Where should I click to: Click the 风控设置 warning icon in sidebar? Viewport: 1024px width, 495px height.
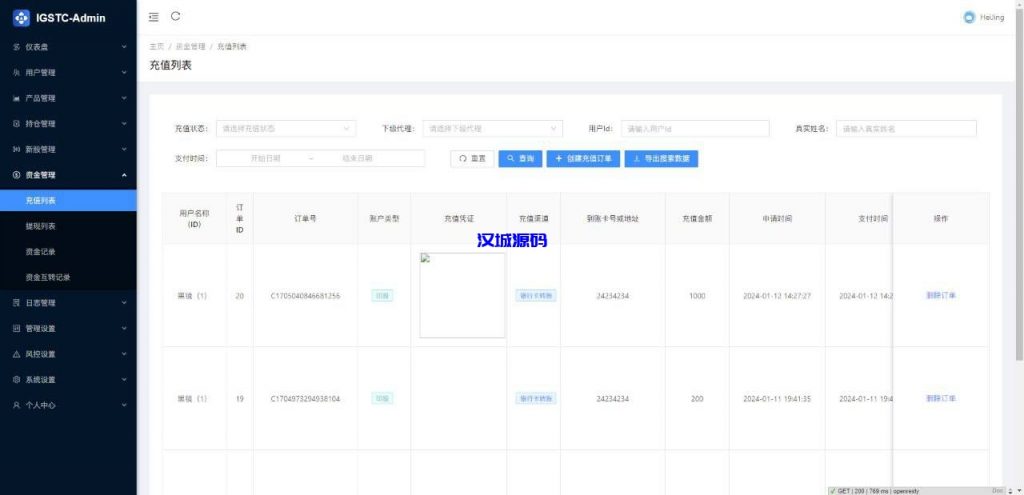click(16, 354)
